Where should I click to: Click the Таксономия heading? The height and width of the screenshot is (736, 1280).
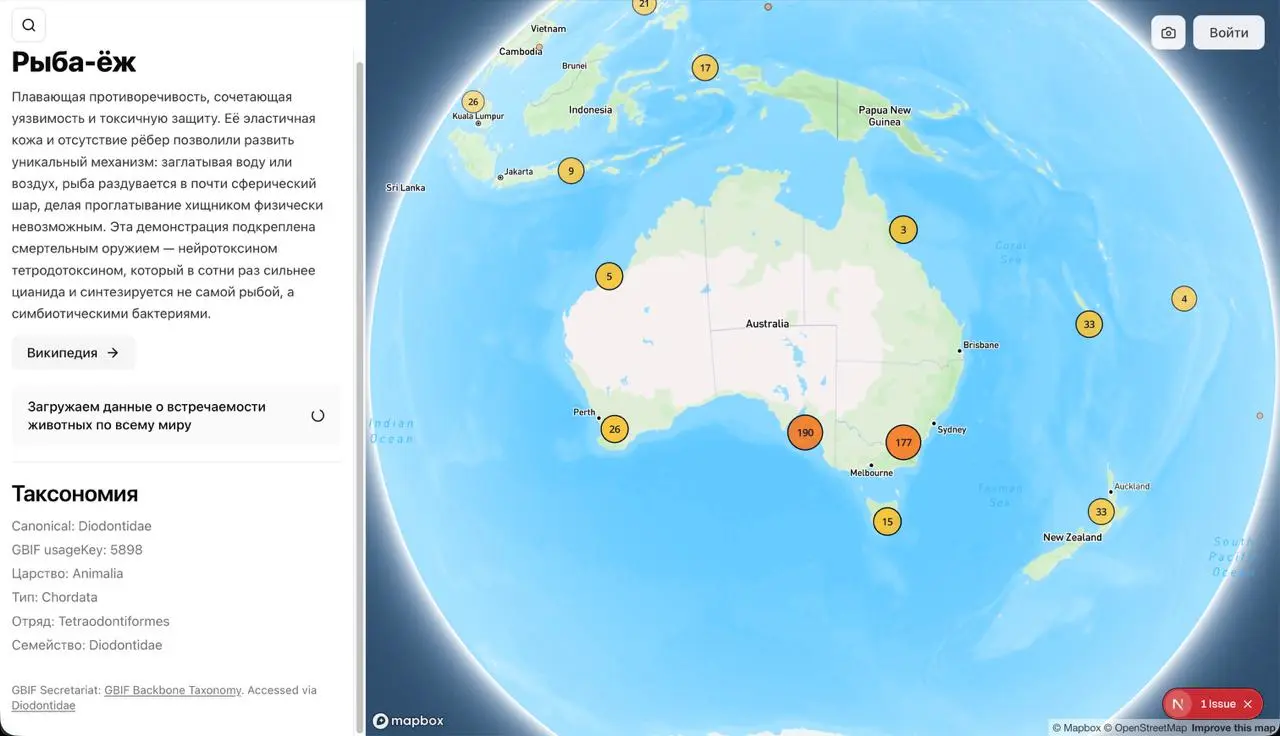(75, 494)
